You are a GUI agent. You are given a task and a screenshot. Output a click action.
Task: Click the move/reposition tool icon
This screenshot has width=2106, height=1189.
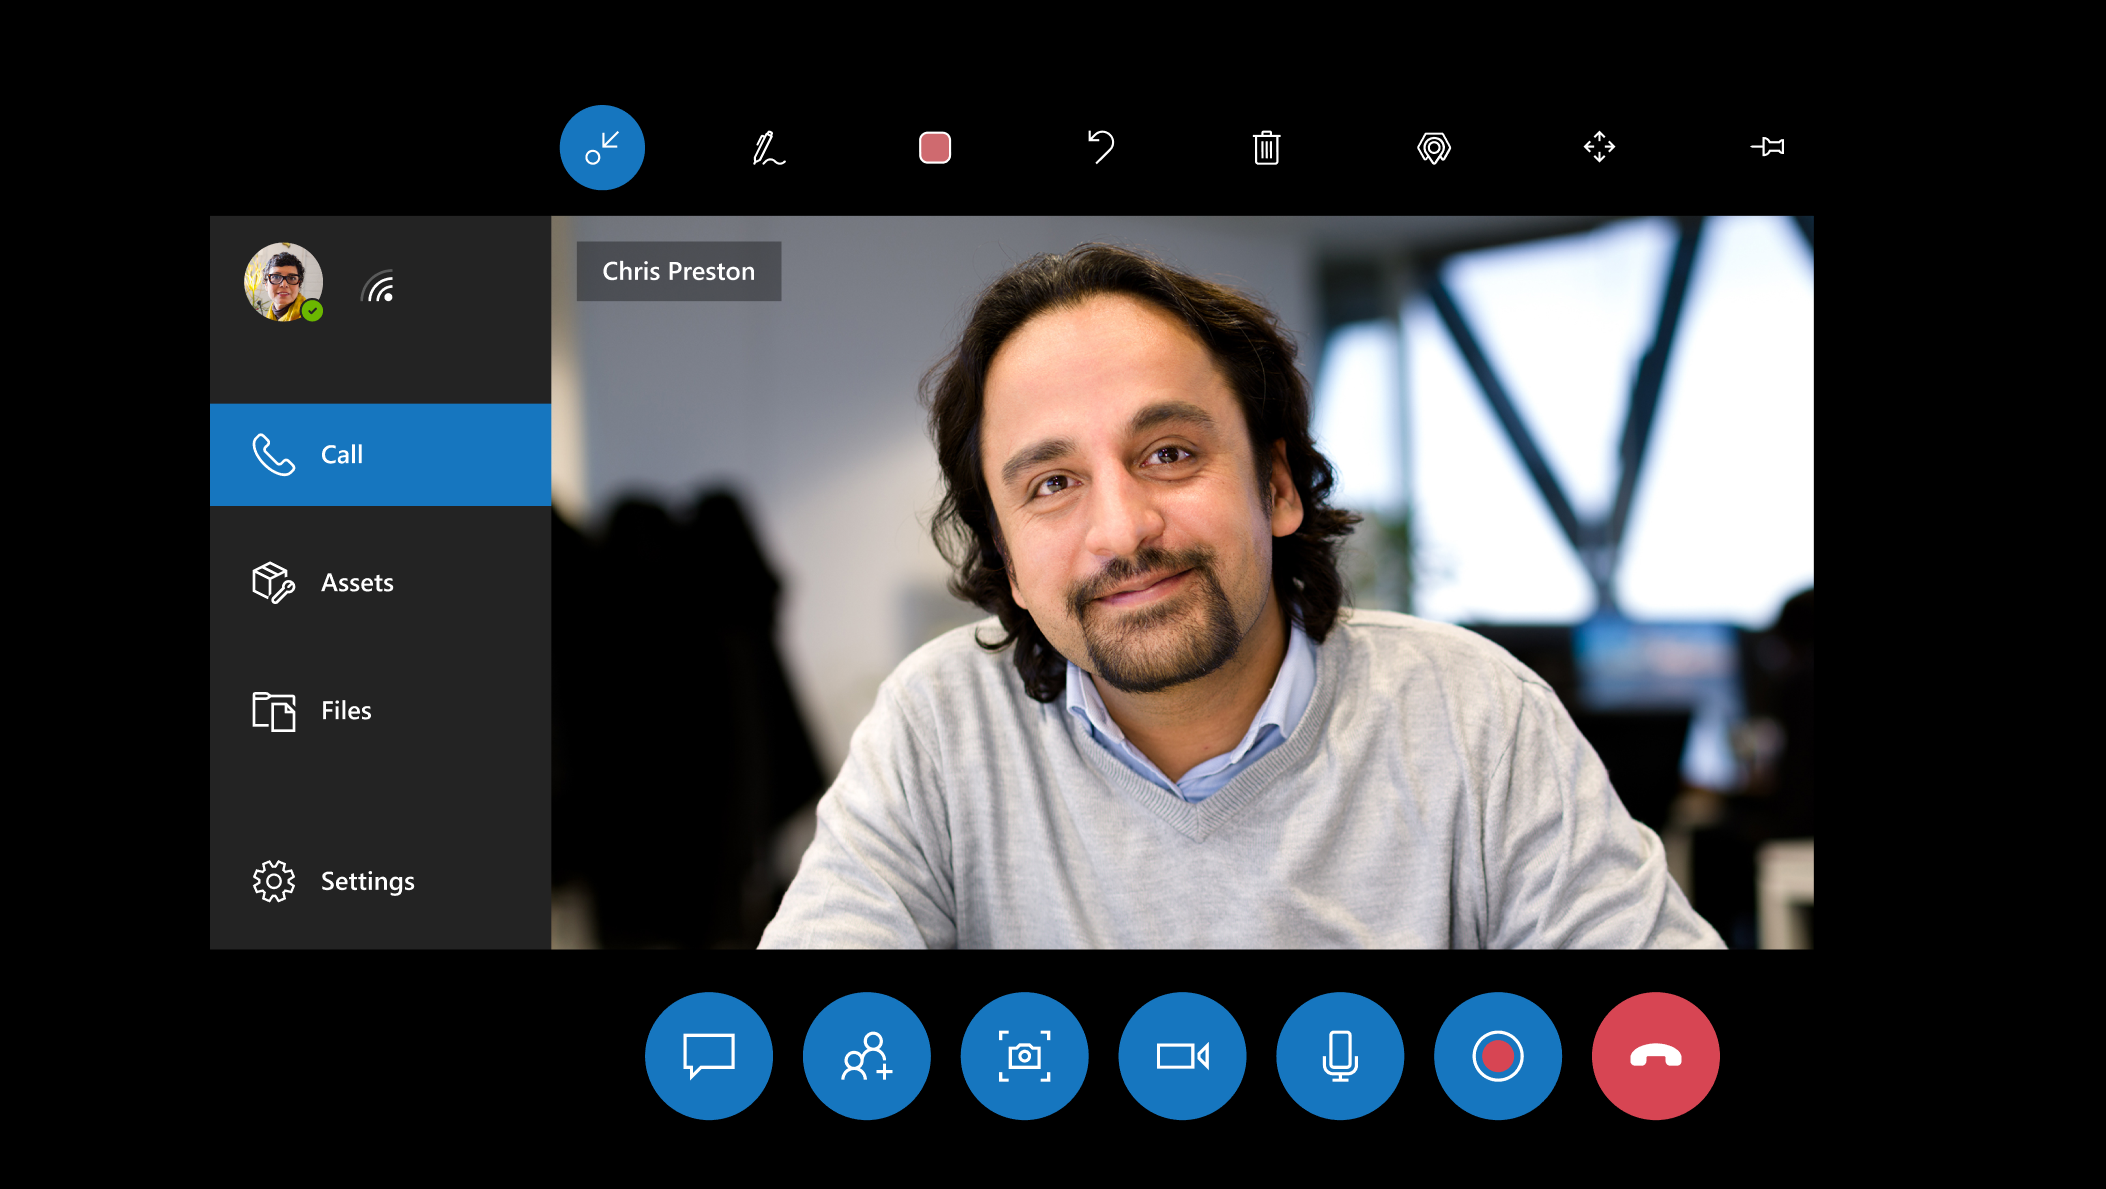1600,145
